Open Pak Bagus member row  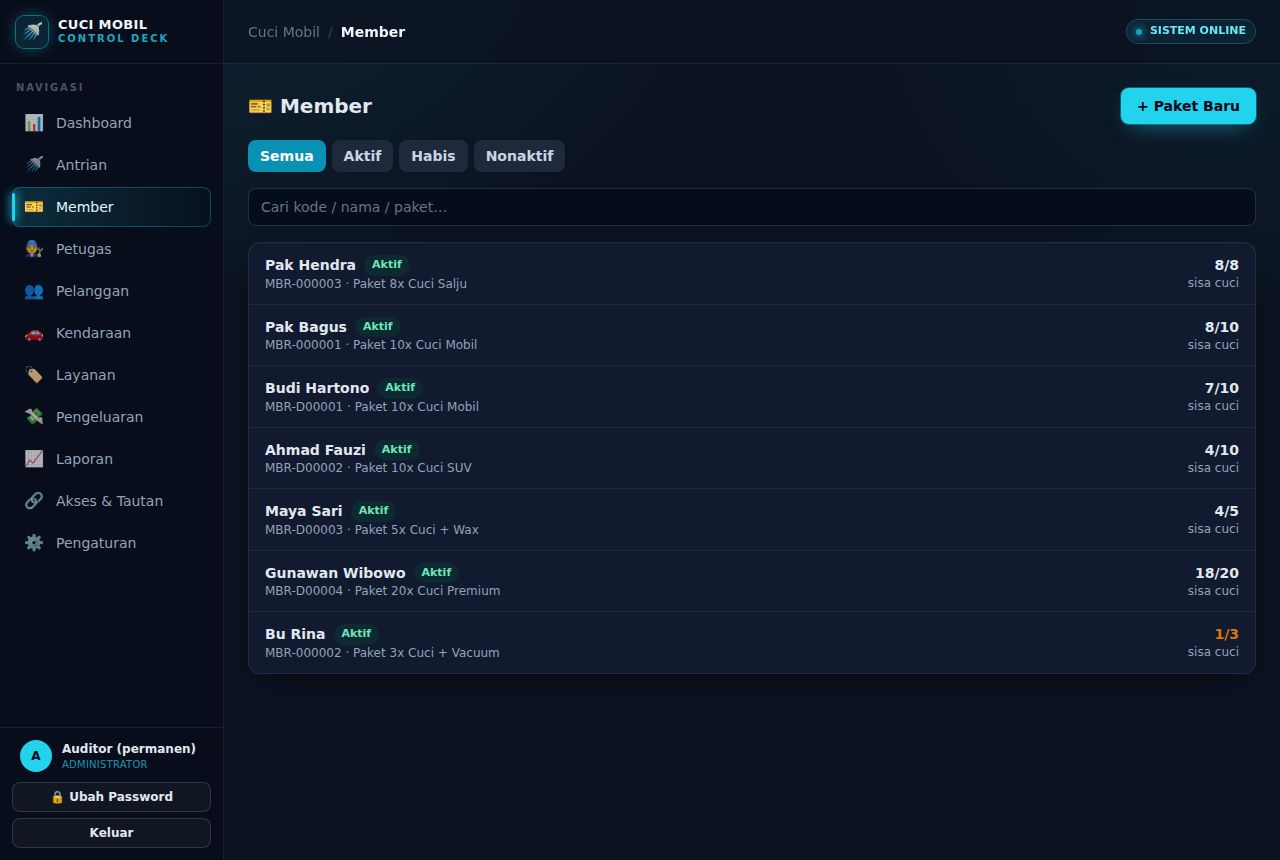[752, 335]
